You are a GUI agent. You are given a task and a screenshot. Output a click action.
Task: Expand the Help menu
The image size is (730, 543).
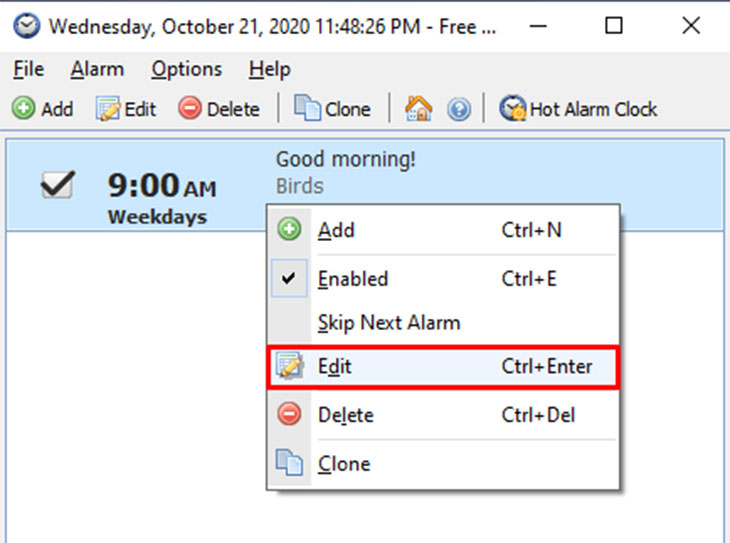269,70
